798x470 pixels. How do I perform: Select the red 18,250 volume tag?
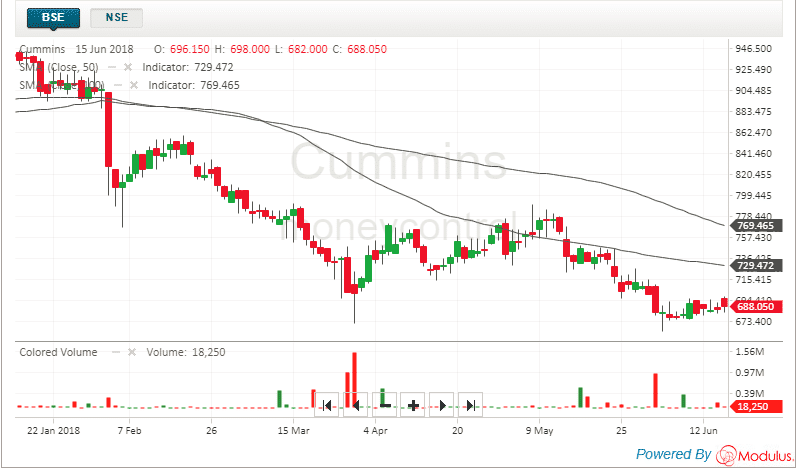(x=755, y=407)
